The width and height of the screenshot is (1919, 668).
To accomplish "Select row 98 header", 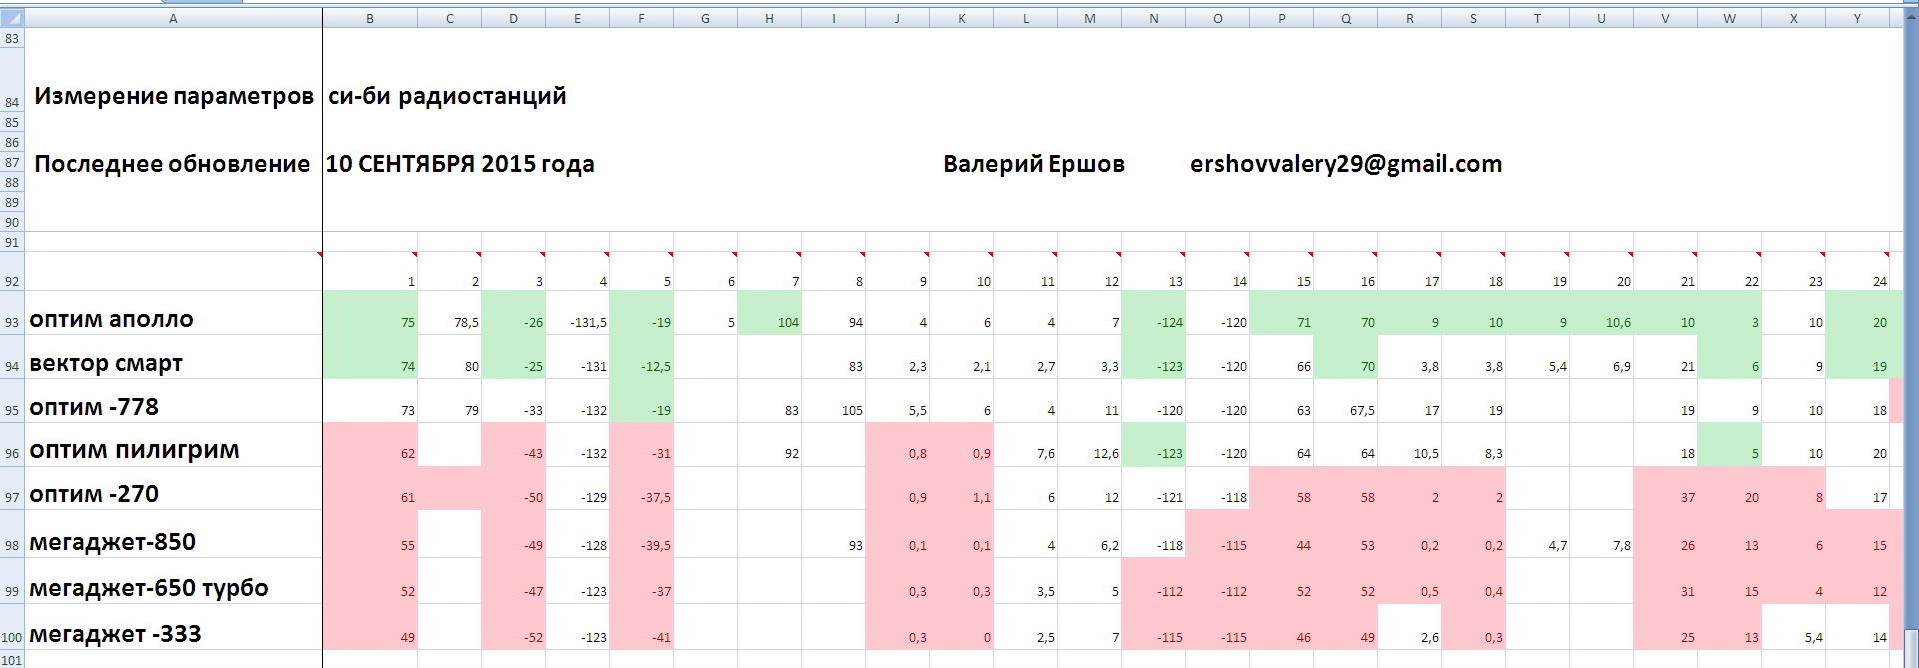I will click(x=12, y=535).
